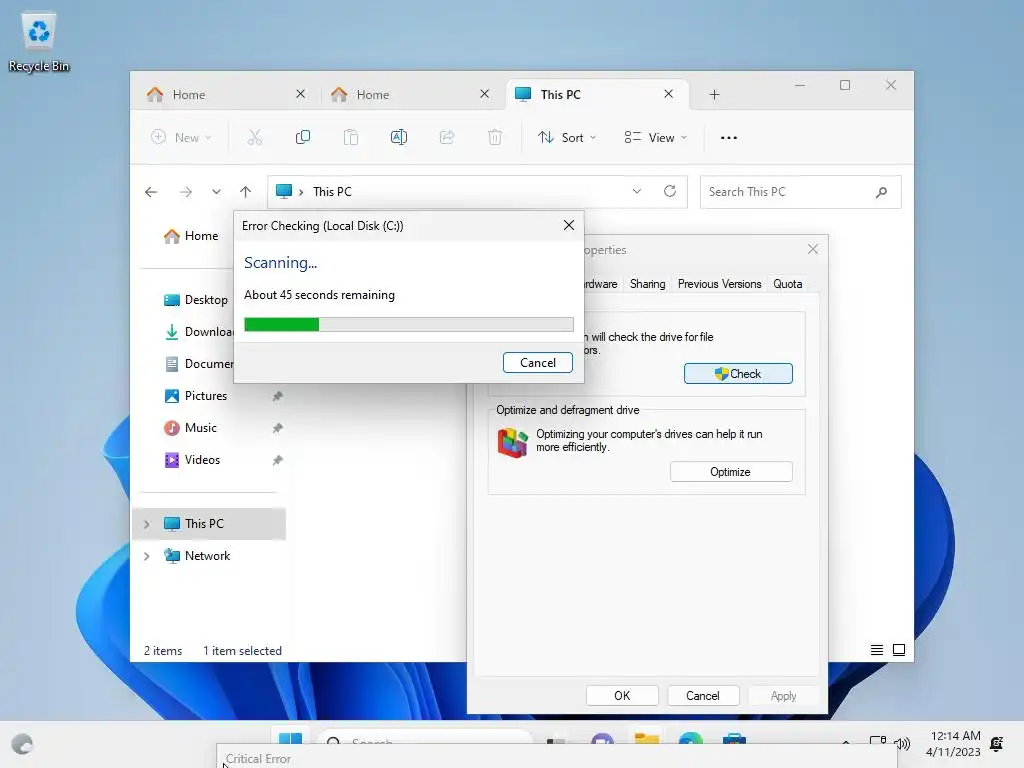The image size is (1024, 768).
Task: Click the green scanning progress bar
Action: (x=409, y=325)
